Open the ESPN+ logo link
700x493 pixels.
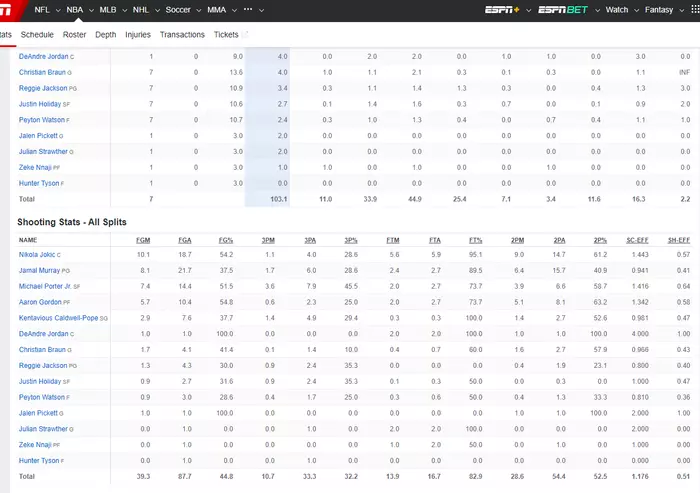pos(502,10)
